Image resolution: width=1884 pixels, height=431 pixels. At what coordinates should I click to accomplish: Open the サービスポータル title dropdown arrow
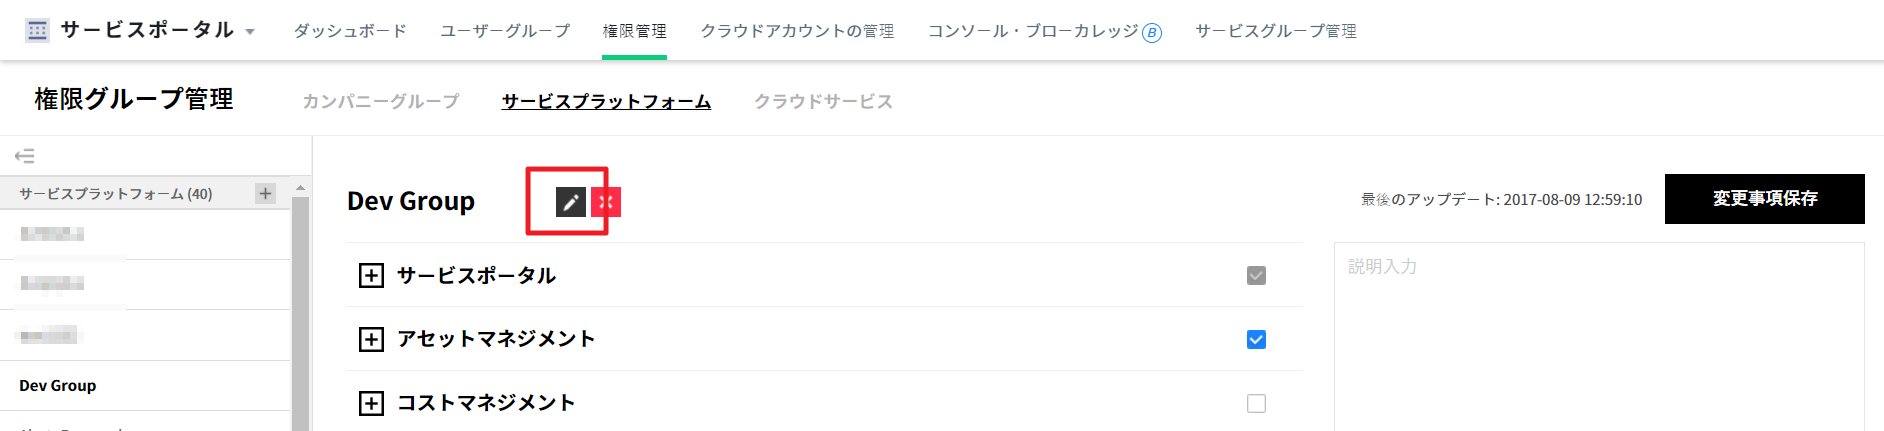coord(250,32)
